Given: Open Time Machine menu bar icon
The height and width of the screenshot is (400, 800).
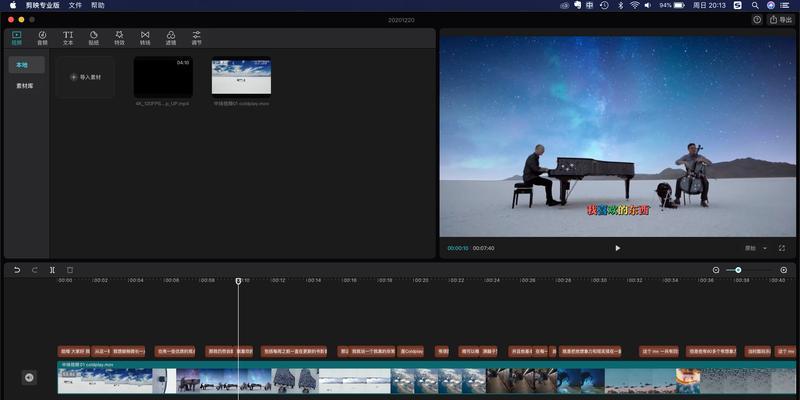Looking at the screenshot, I should (604, 5).
